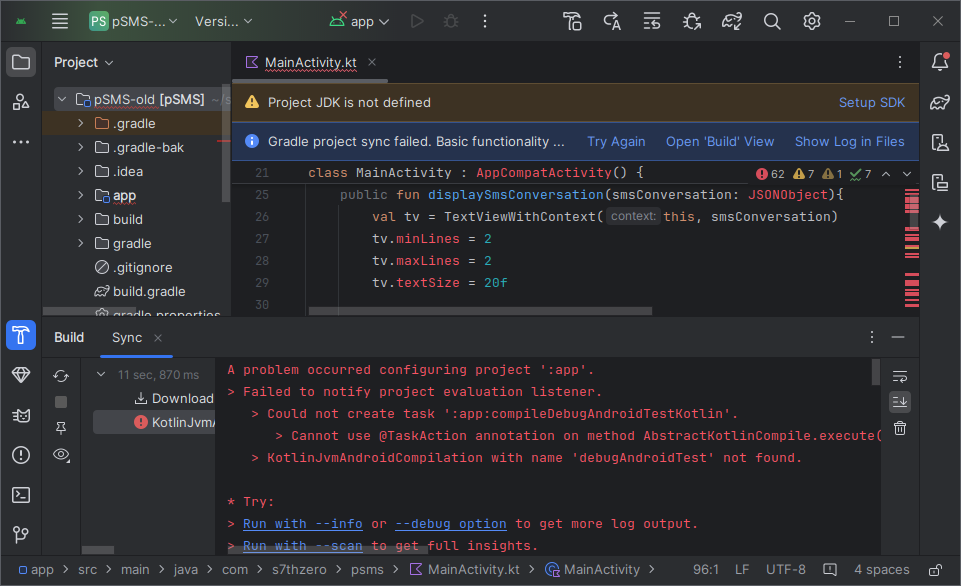The image size is (961, 586).
Task: Select the MainActivity.kt editor tab
Action: (310, 62)
